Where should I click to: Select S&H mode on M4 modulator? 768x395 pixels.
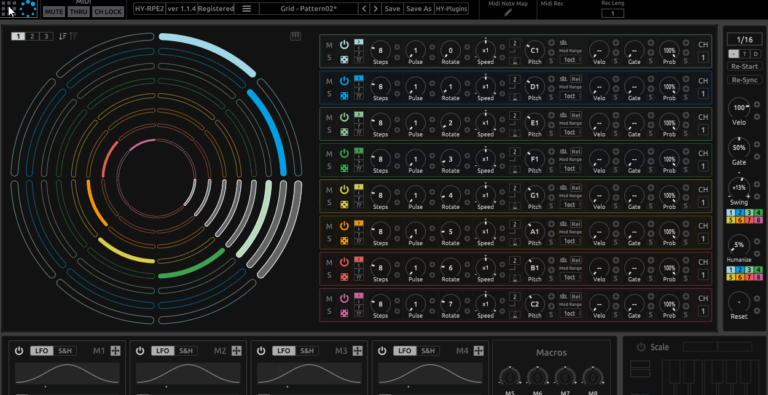(x=428, y=351)
